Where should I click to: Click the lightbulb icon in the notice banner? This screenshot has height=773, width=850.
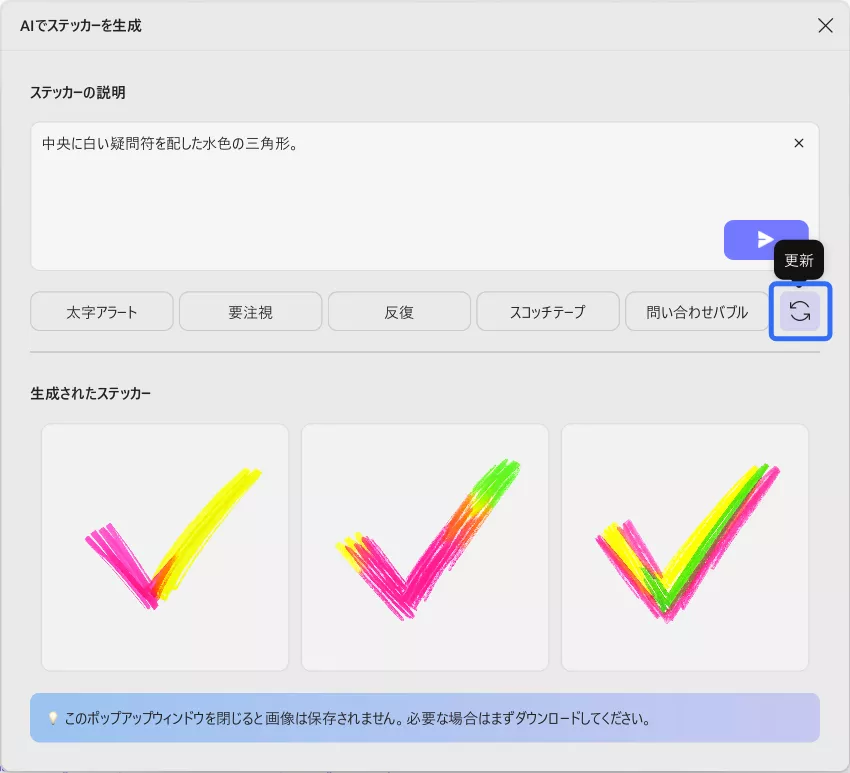click(49, 718)
